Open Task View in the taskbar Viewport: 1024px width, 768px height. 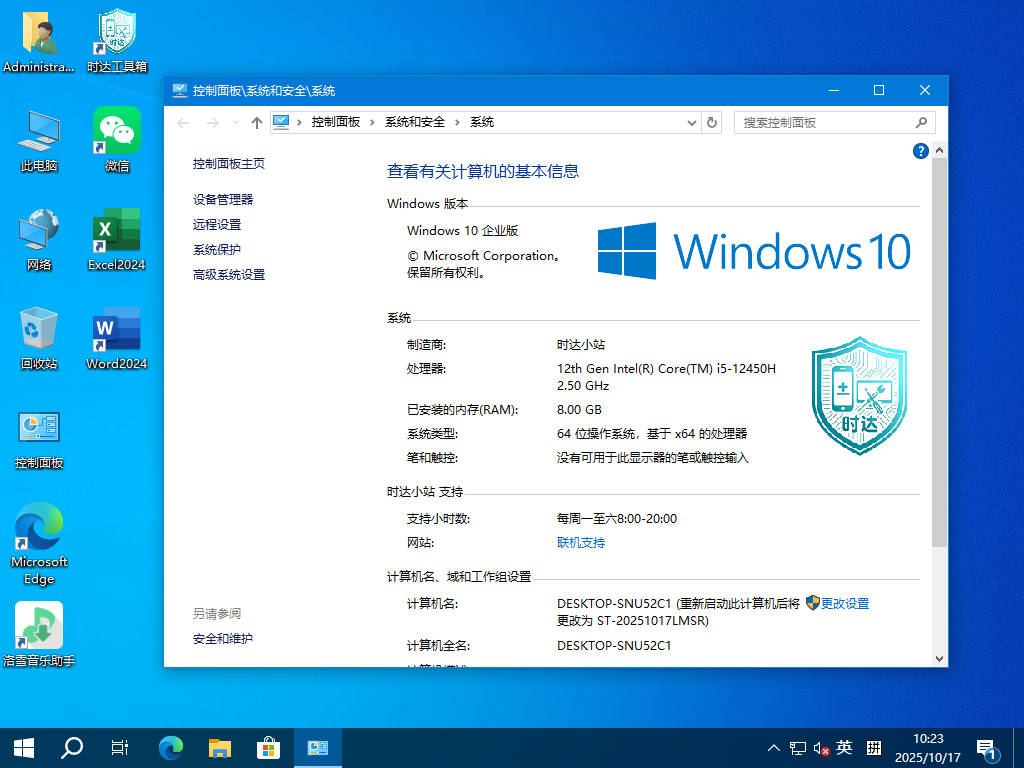coord(120,747)
